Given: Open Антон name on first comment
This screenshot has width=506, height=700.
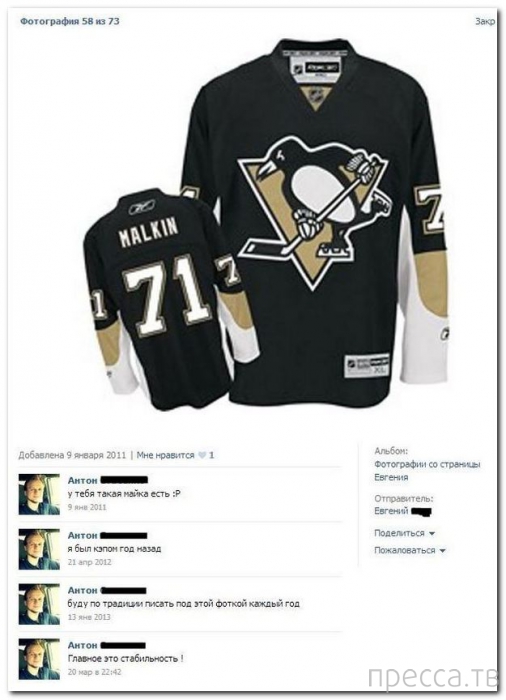Looking at the screenshot, I should [83, 480].
